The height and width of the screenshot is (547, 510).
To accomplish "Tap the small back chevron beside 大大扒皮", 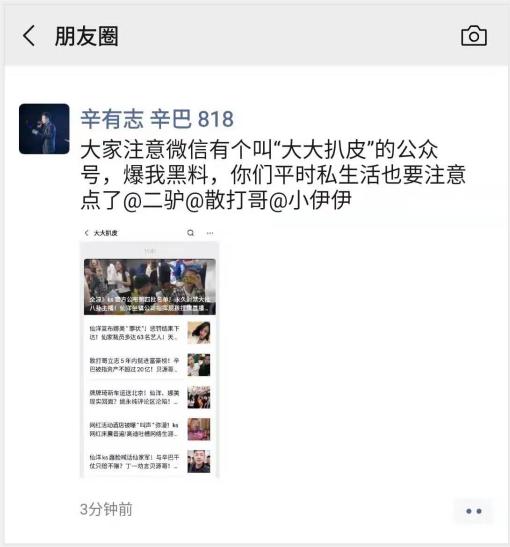I will (87, 233).
